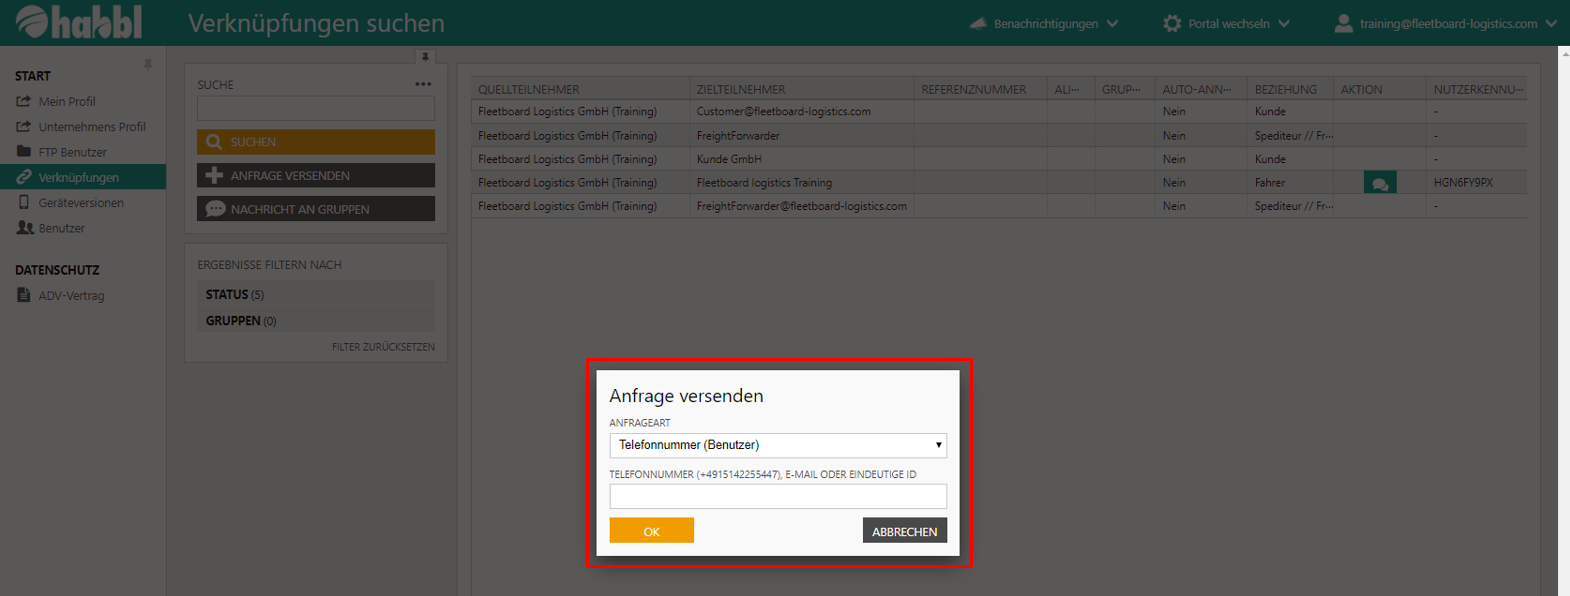This screenshot has width=1570, height=596.
Task: Open Mein Profil in sidebar
Action: coord(66,101)
